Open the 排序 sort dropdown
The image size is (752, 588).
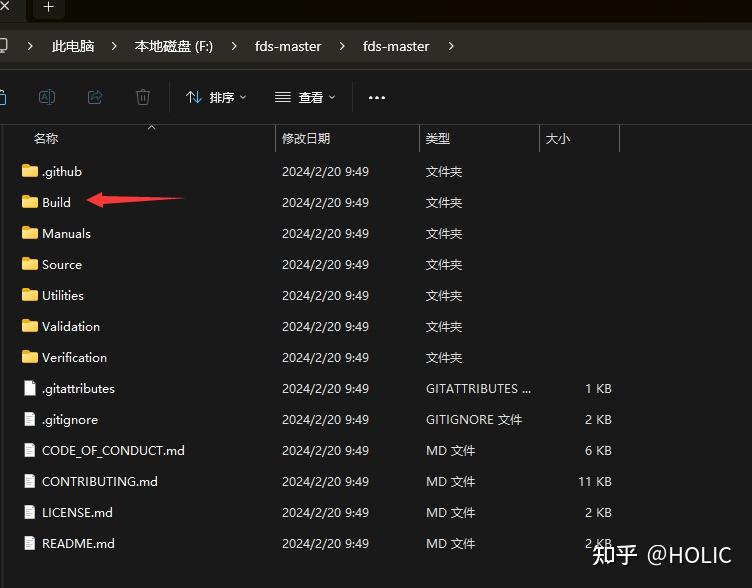[216, 98]
